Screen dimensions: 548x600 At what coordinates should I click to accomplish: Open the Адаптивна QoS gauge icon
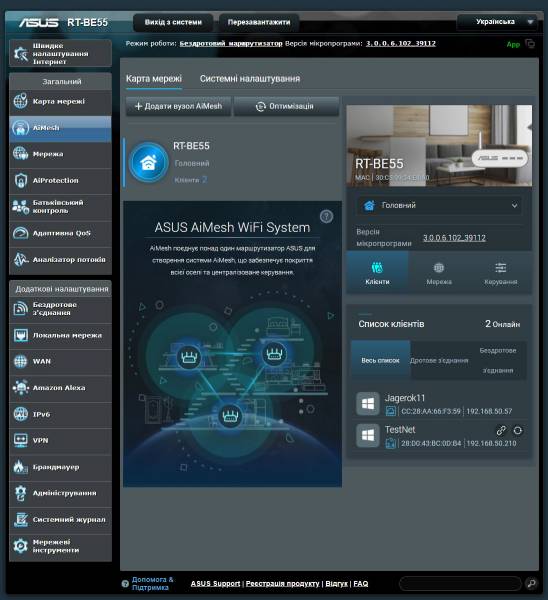[21, 233]
